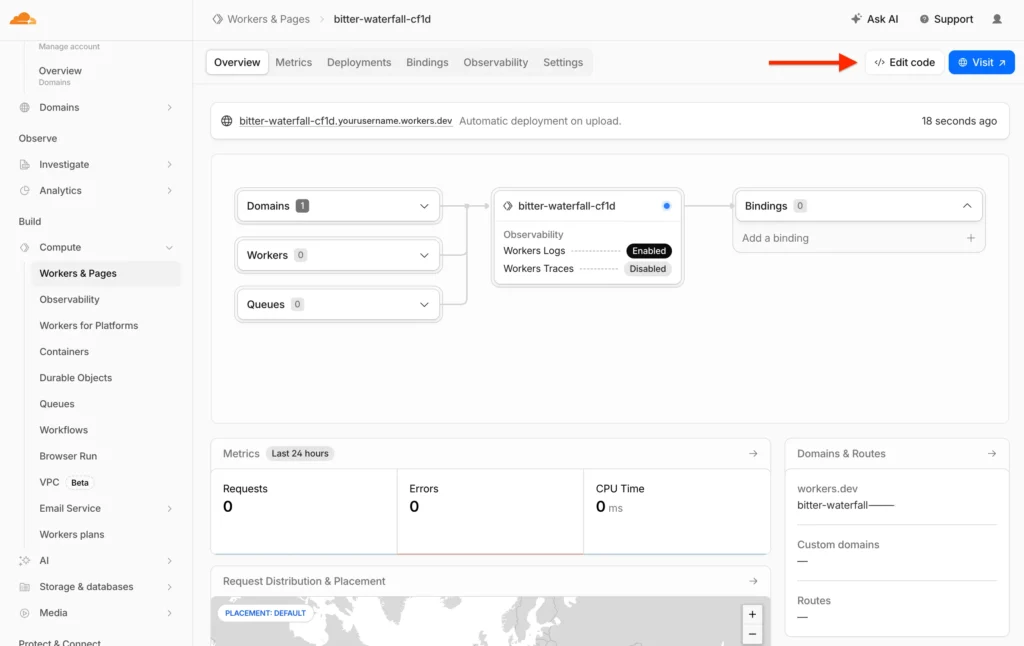Click the PLACEMENT: DEFAULT label
Screen dimensions: 1024x646
(x=265, y=613)
